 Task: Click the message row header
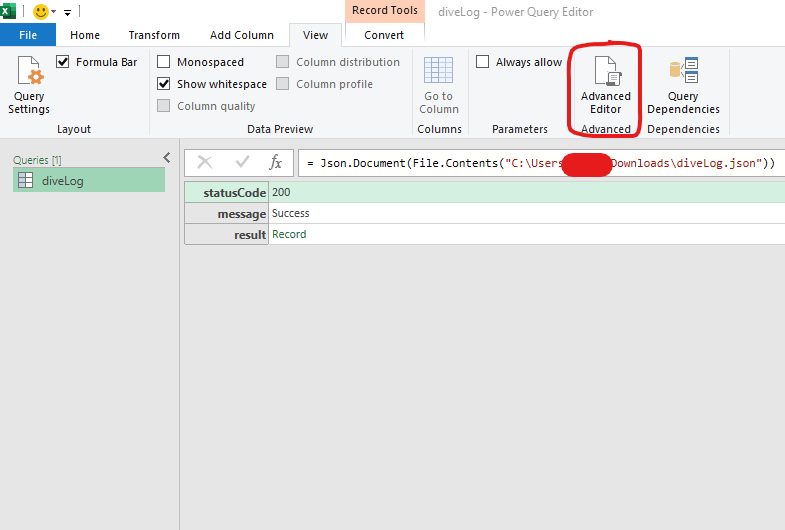[x=227, y=214]
